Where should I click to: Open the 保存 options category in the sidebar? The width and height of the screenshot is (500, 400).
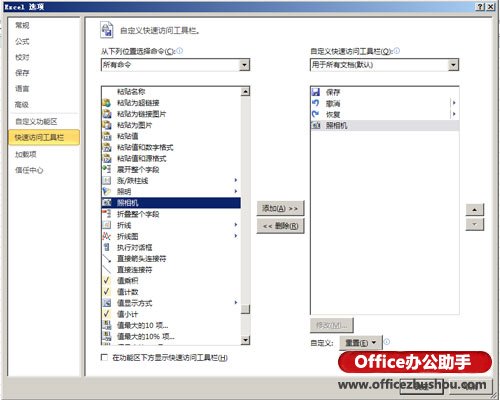point(22,73)
